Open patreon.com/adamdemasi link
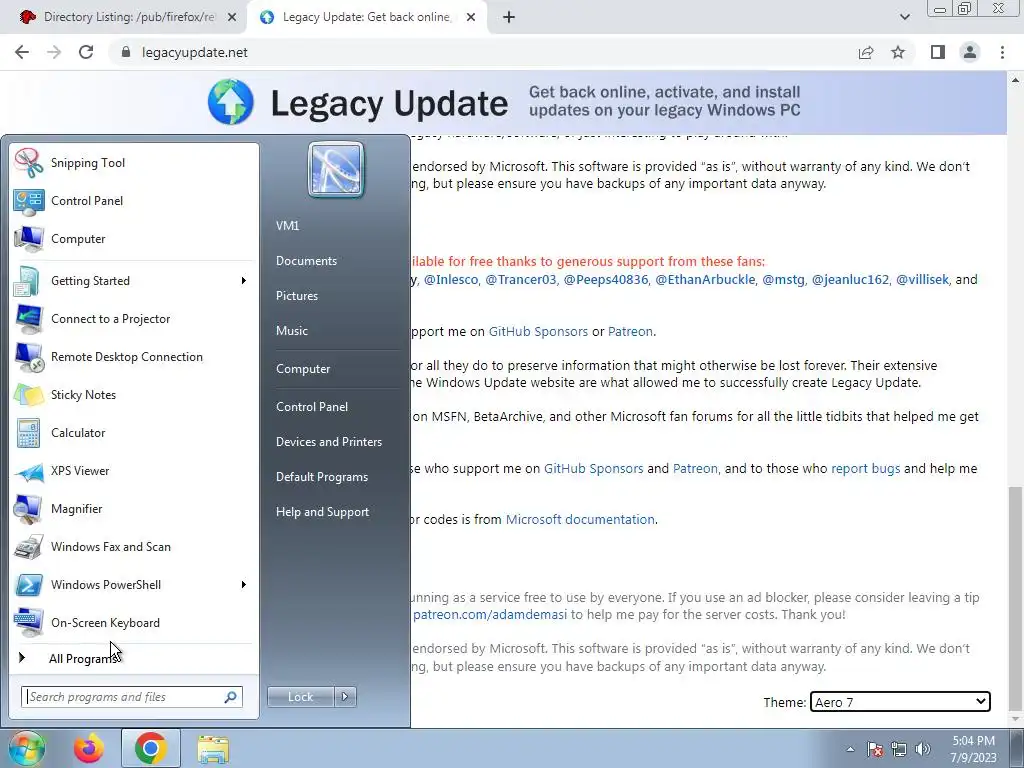The width and height of the screenshot is (1024, 768). click(x=490, y=615)
